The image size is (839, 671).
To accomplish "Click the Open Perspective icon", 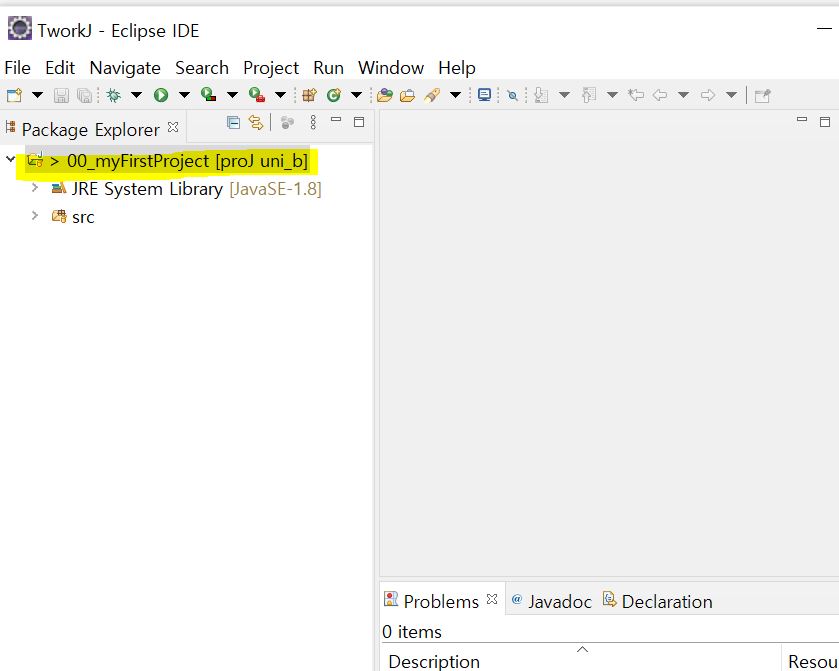I will (x=762, y=96).
